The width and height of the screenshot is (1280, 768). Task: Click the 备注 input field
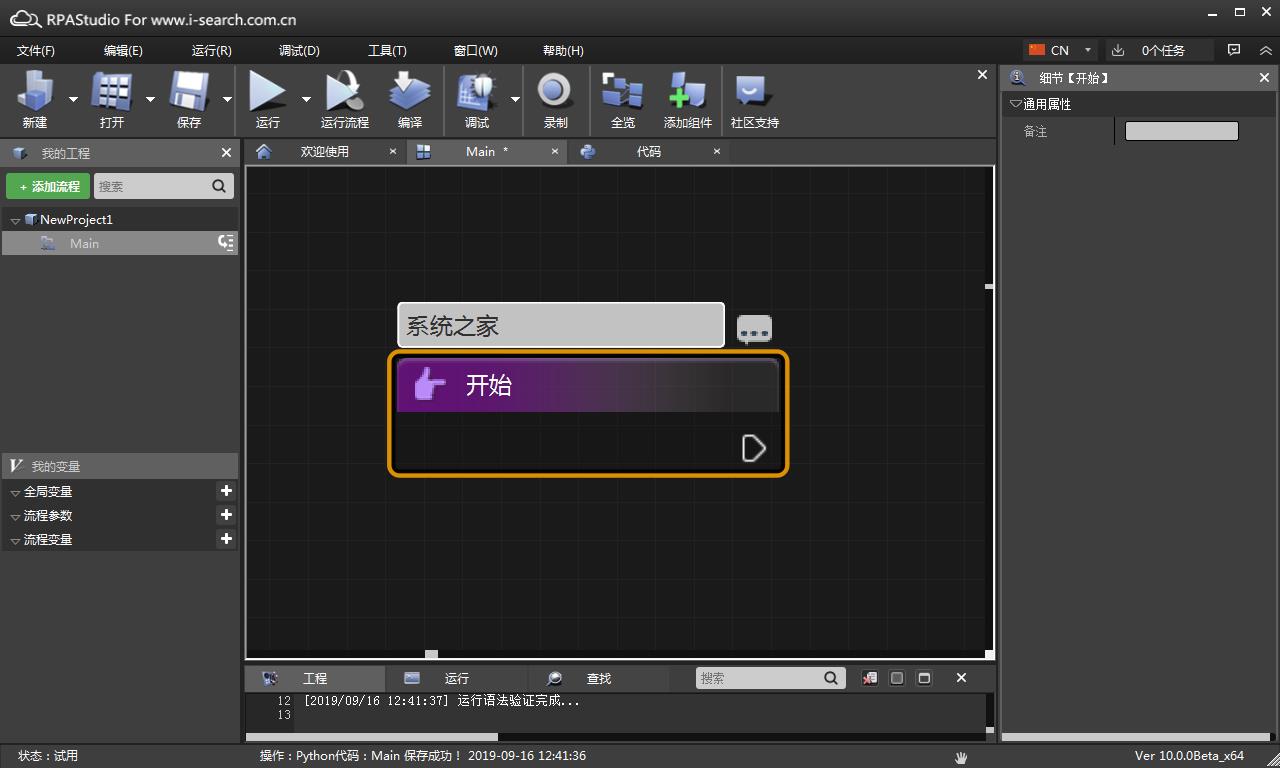(x=1181, y=131)
